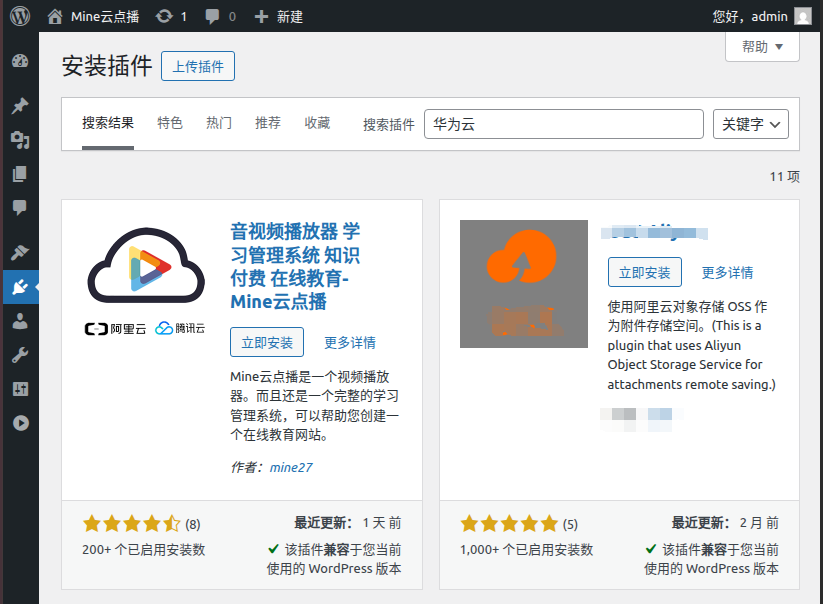Open author link mine27

[x=291, y=467]
